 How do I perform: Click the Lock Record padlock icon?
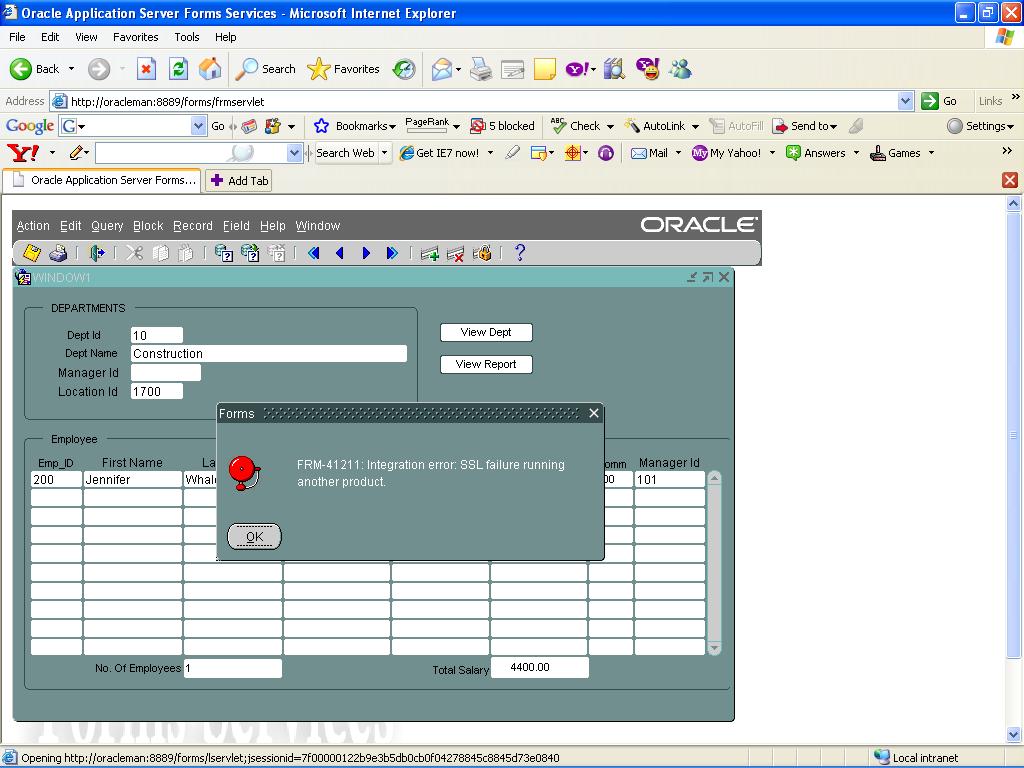point(482,254)
